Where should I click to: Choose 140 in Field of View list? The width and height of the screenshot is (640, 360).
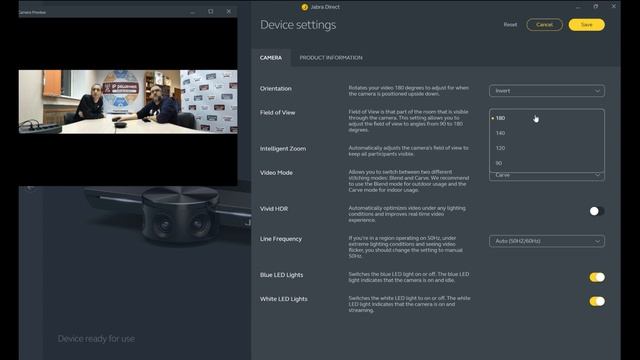click(547, 133)
